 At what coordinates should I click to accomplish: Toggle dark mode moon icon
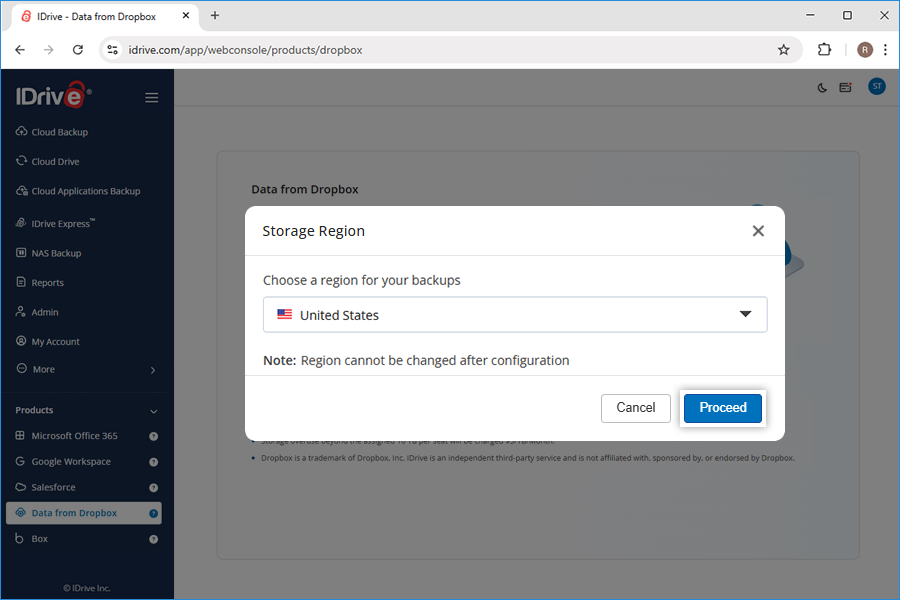(822, 88)
